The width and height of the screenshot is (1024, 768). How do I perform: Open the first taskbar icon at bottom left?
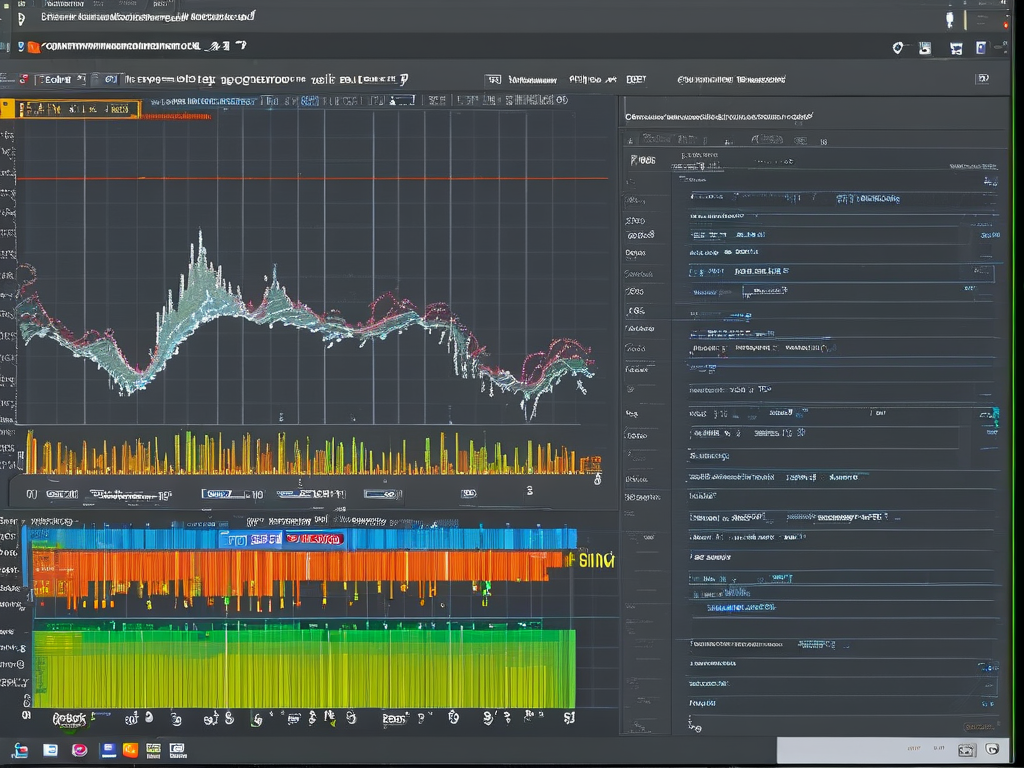click(x=20, y=750)
